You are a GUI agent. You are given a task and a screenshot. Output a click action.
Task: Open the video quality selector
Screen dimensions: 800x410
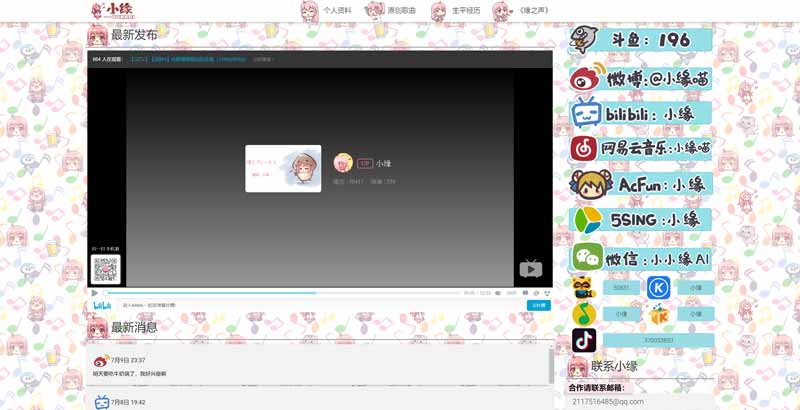pos(511,293)
